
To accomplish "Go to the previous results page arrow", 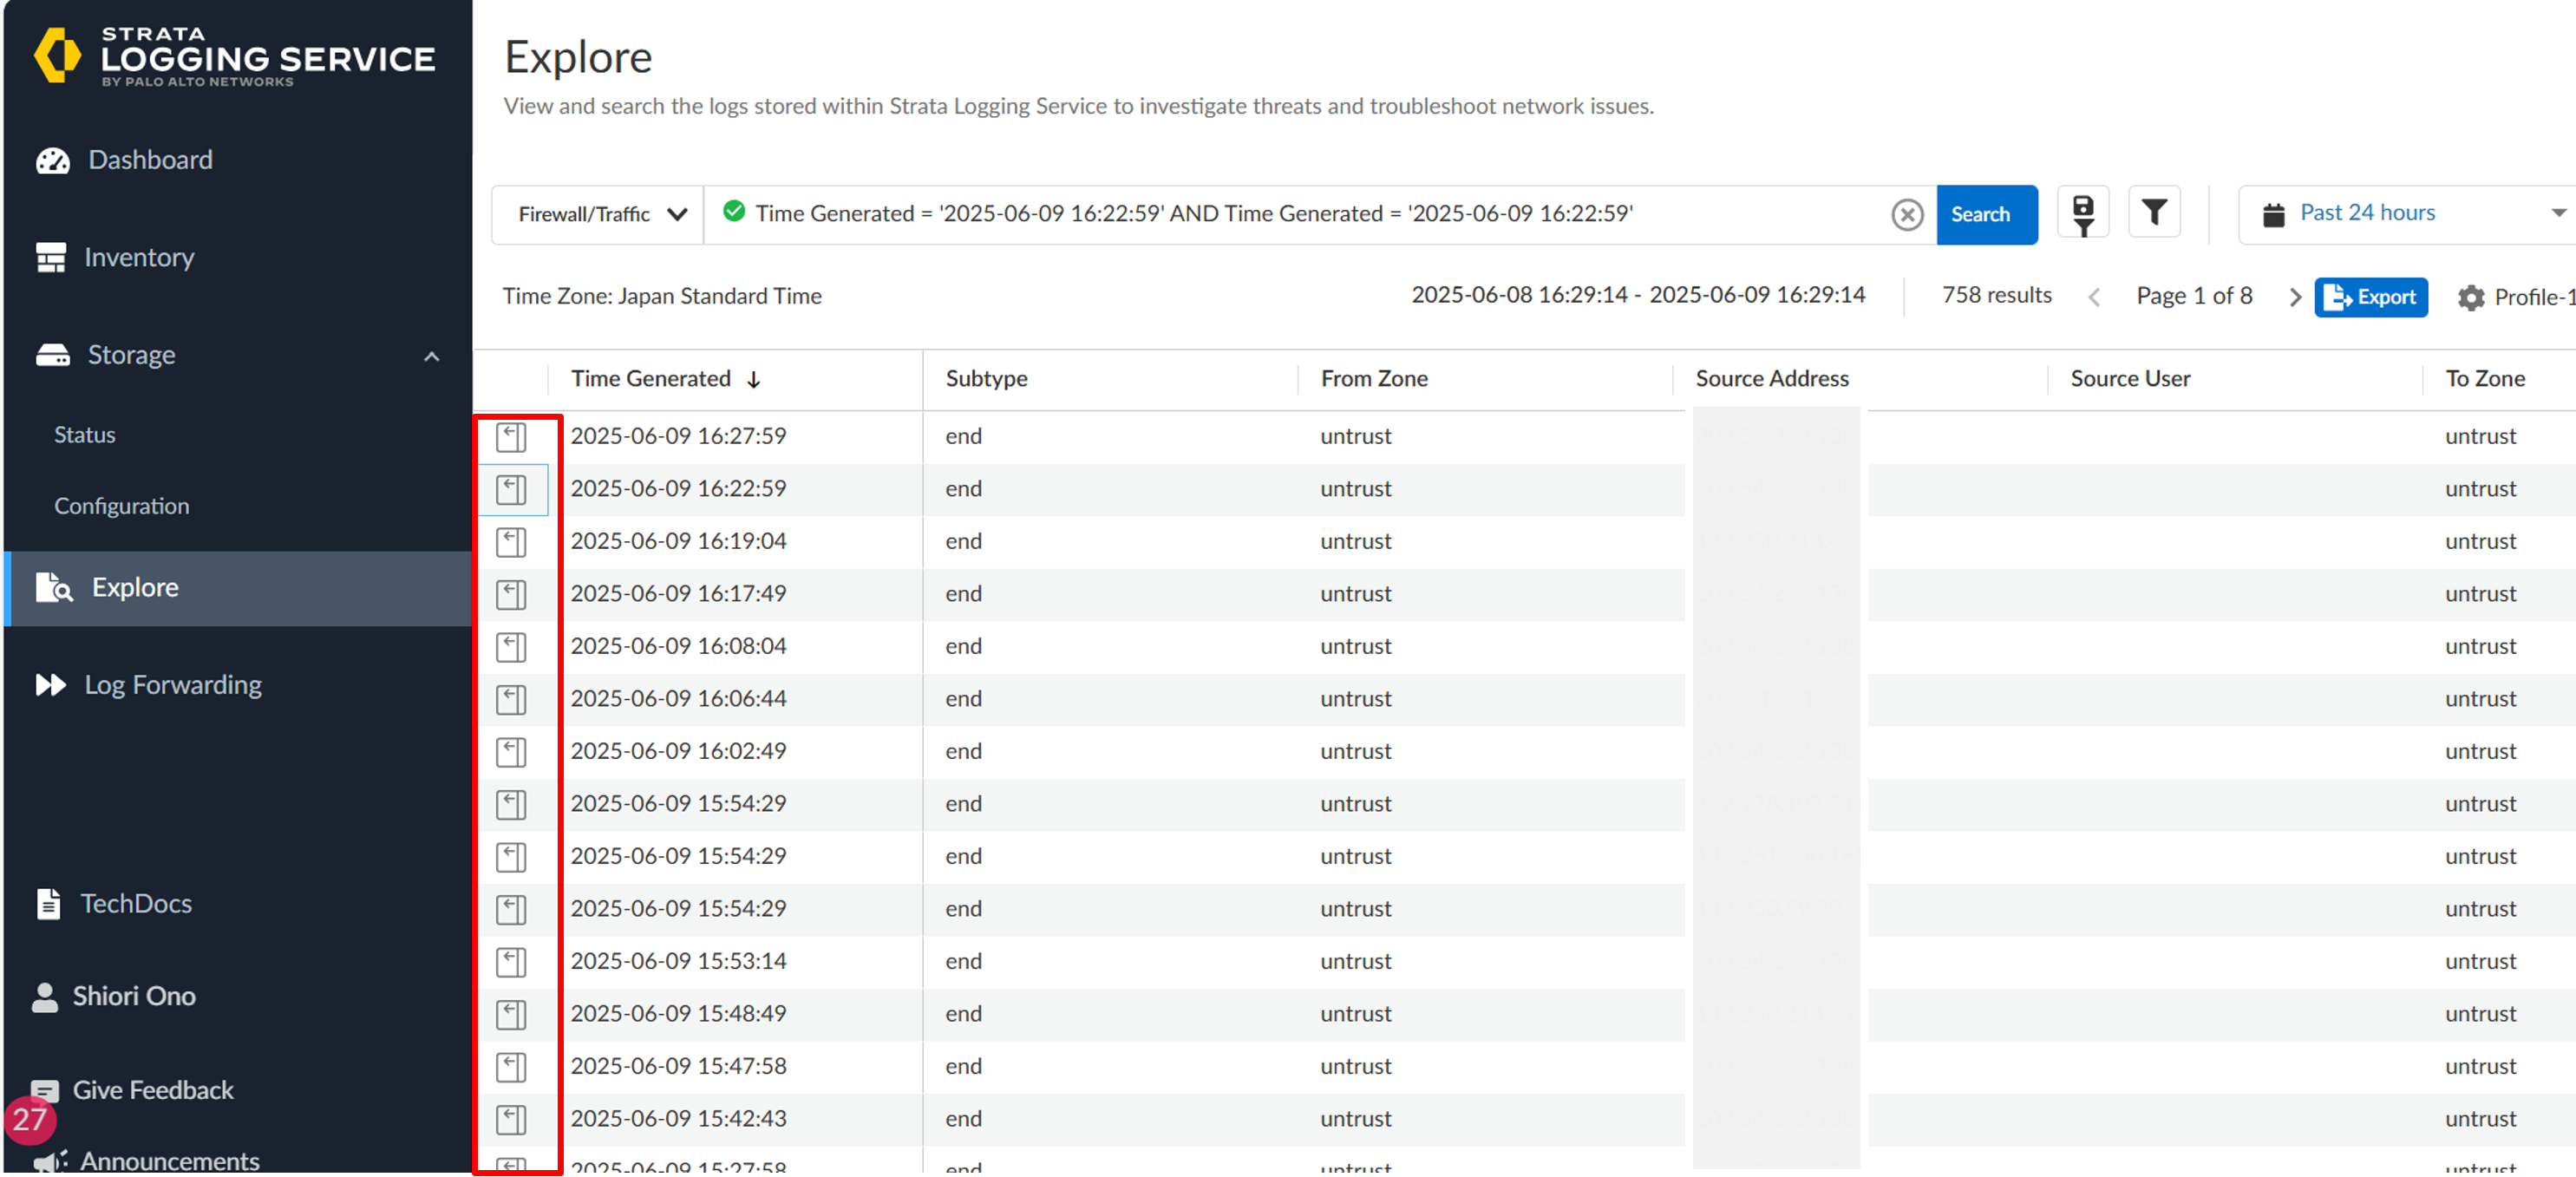I will [2093, 297].
